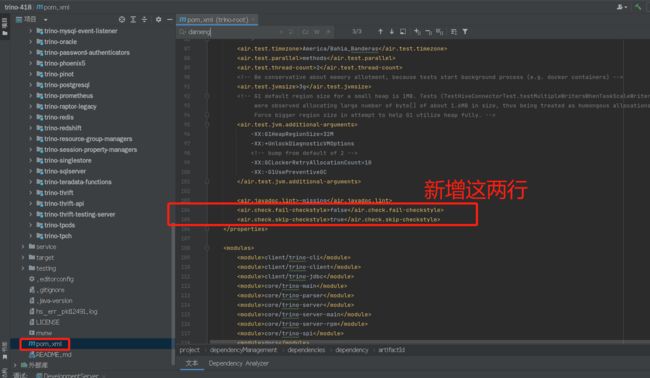The width and height of the screenshot is (650, 378).
Task: Expand the trino-redis module
Action: click(x=30, y=117)
